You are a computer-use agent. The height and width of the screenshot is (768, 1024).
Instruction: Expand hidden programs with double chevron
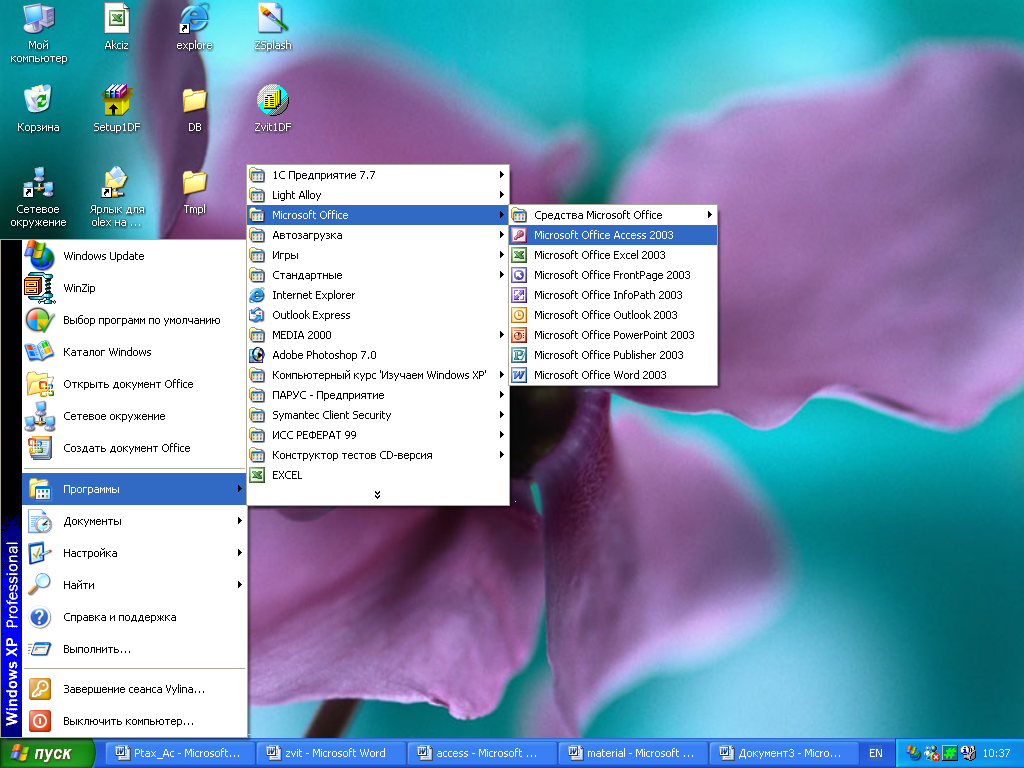coord(377,495)
